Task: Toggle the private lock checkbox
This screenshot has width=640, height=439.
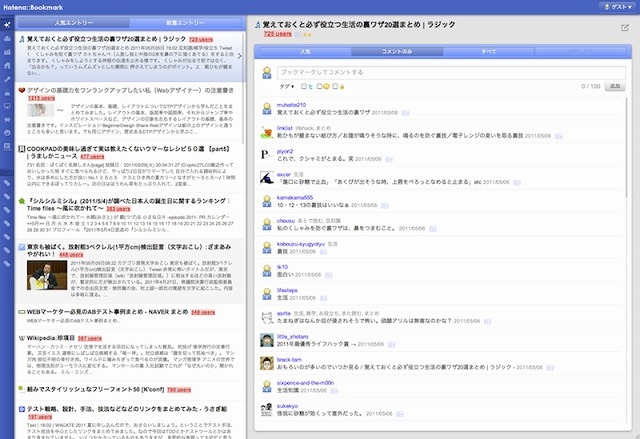Action: pyautogui.click(x=335, y=86)
